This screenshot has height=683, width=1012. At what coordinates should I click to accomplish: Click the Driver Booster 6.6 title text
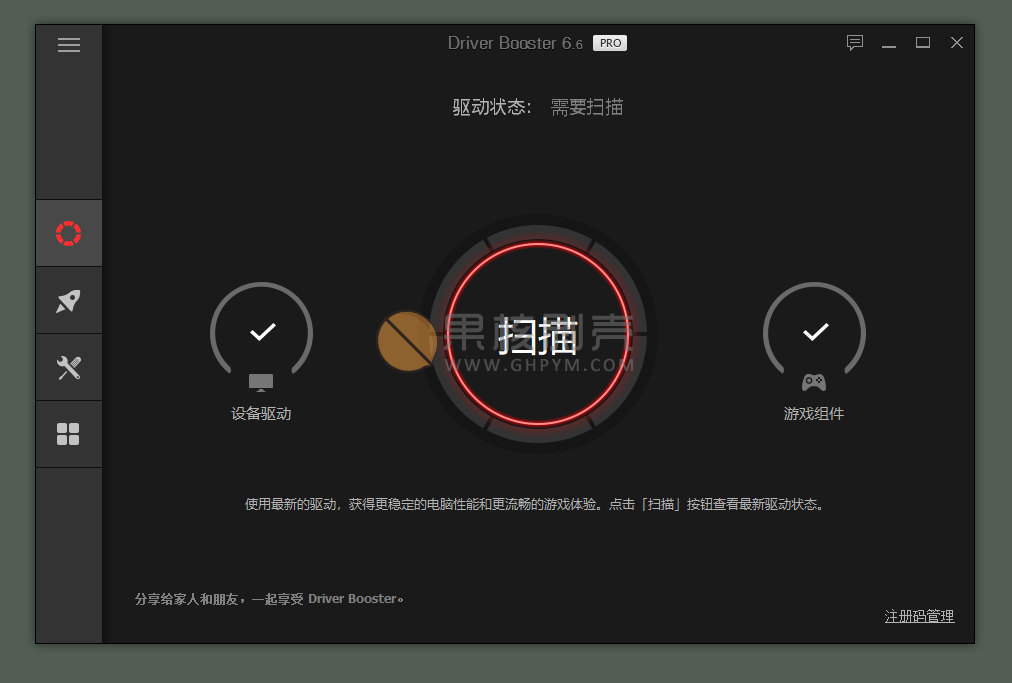pyautogui.click(x=515, y=43)
